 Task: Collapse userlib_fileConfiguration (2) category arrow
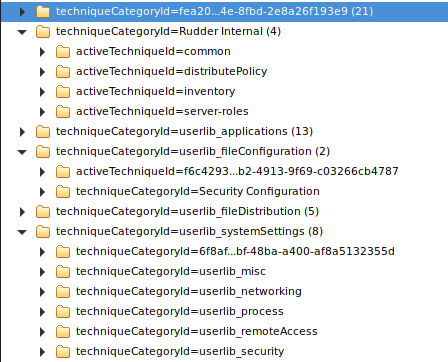click(22, 152)
